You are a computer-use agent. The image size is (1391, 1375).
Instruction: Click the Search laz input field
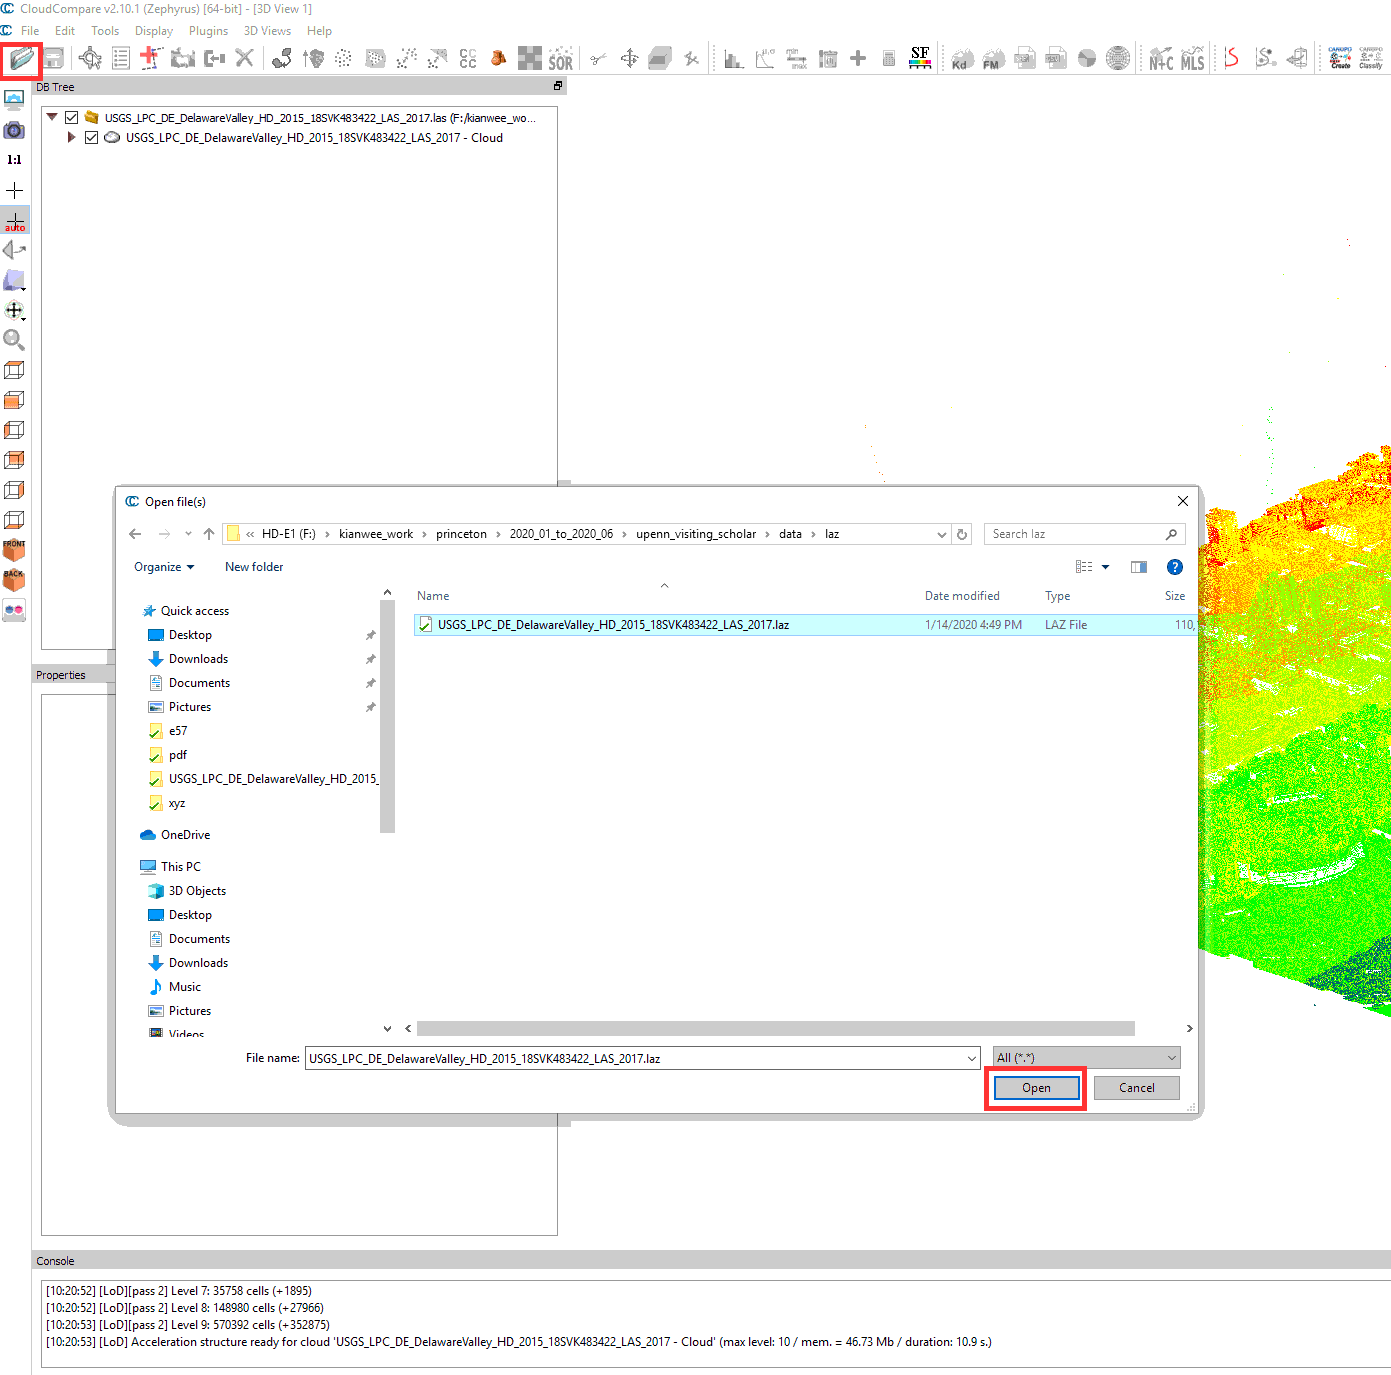[x=1075, y=534]
